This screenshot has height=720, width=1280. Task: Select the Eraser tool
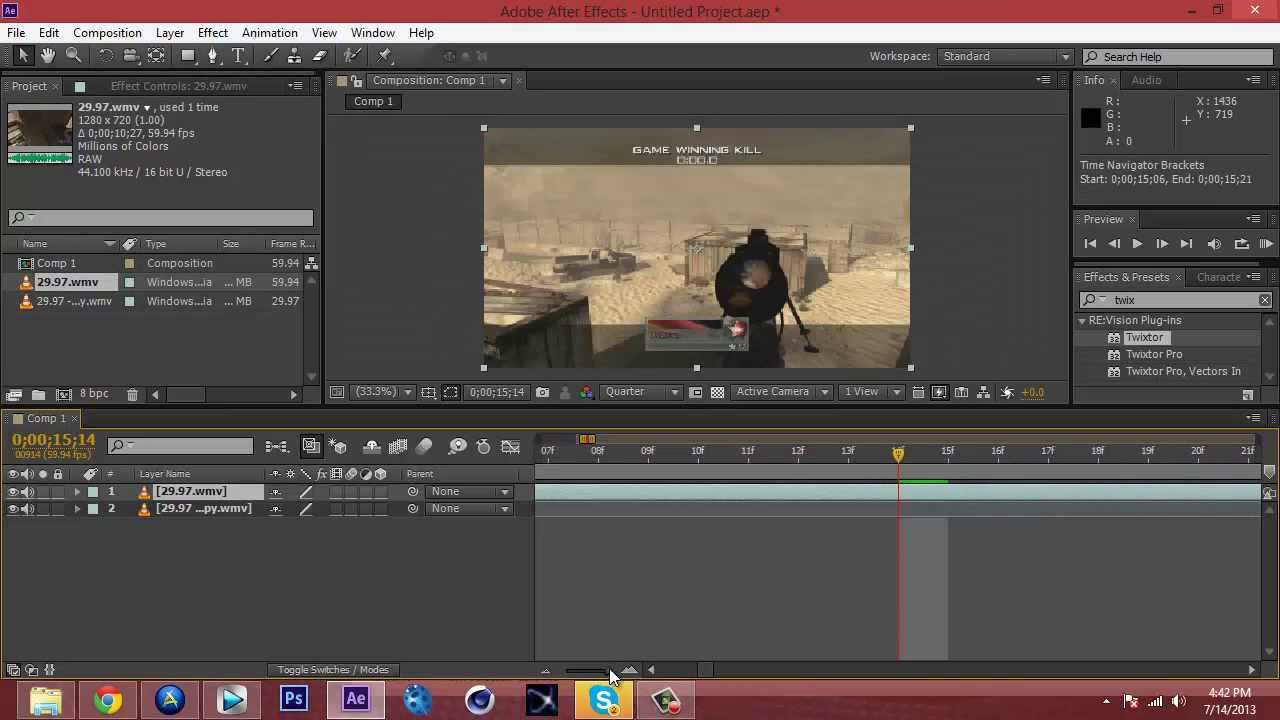tap(319, 56)
